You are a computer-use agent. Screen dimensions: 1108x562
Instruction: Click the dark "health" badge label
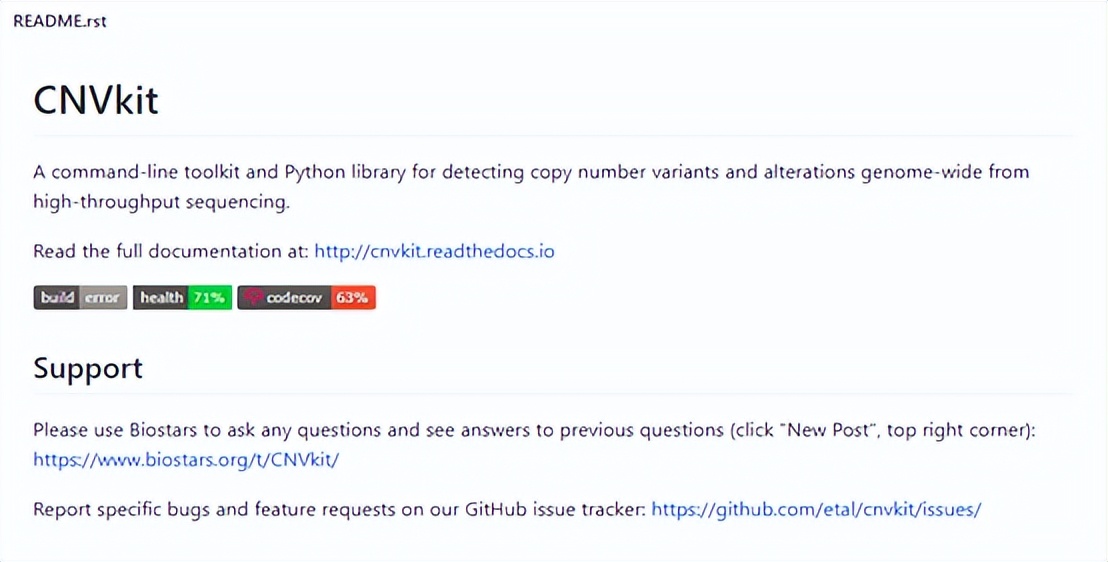click(x=161, y=297)
